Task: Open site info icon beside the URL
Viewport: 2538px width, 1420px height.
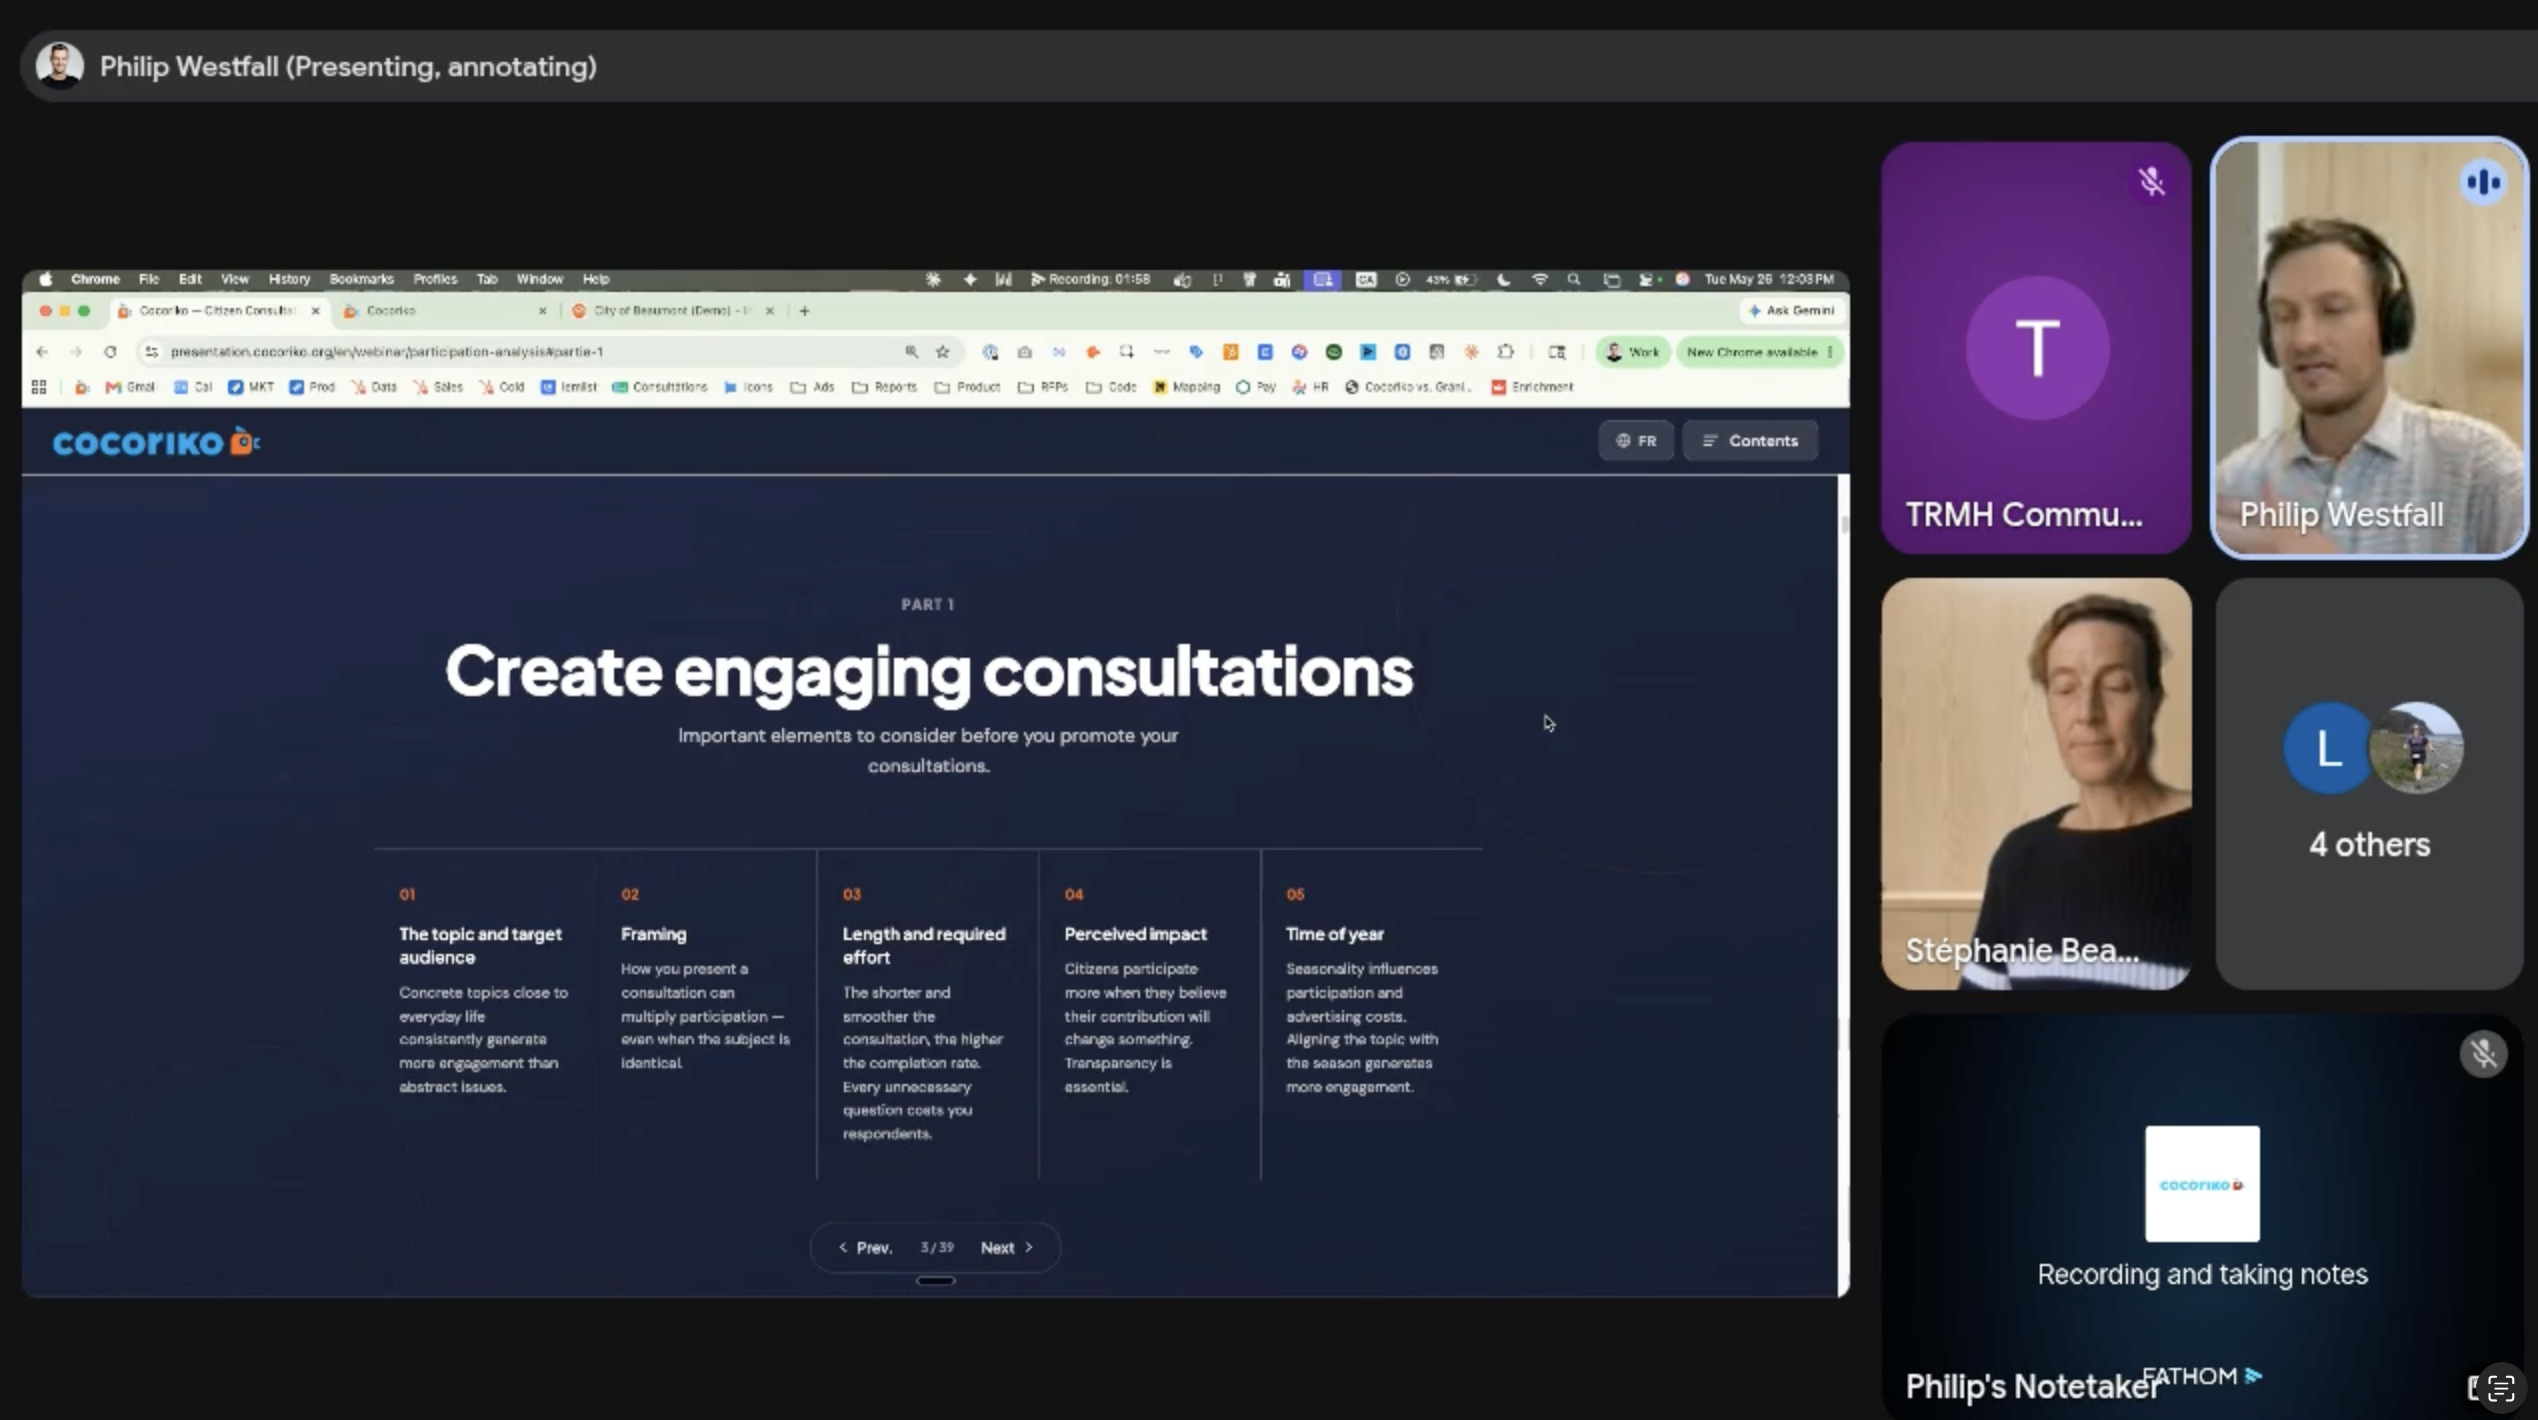Action: point(151,352)
